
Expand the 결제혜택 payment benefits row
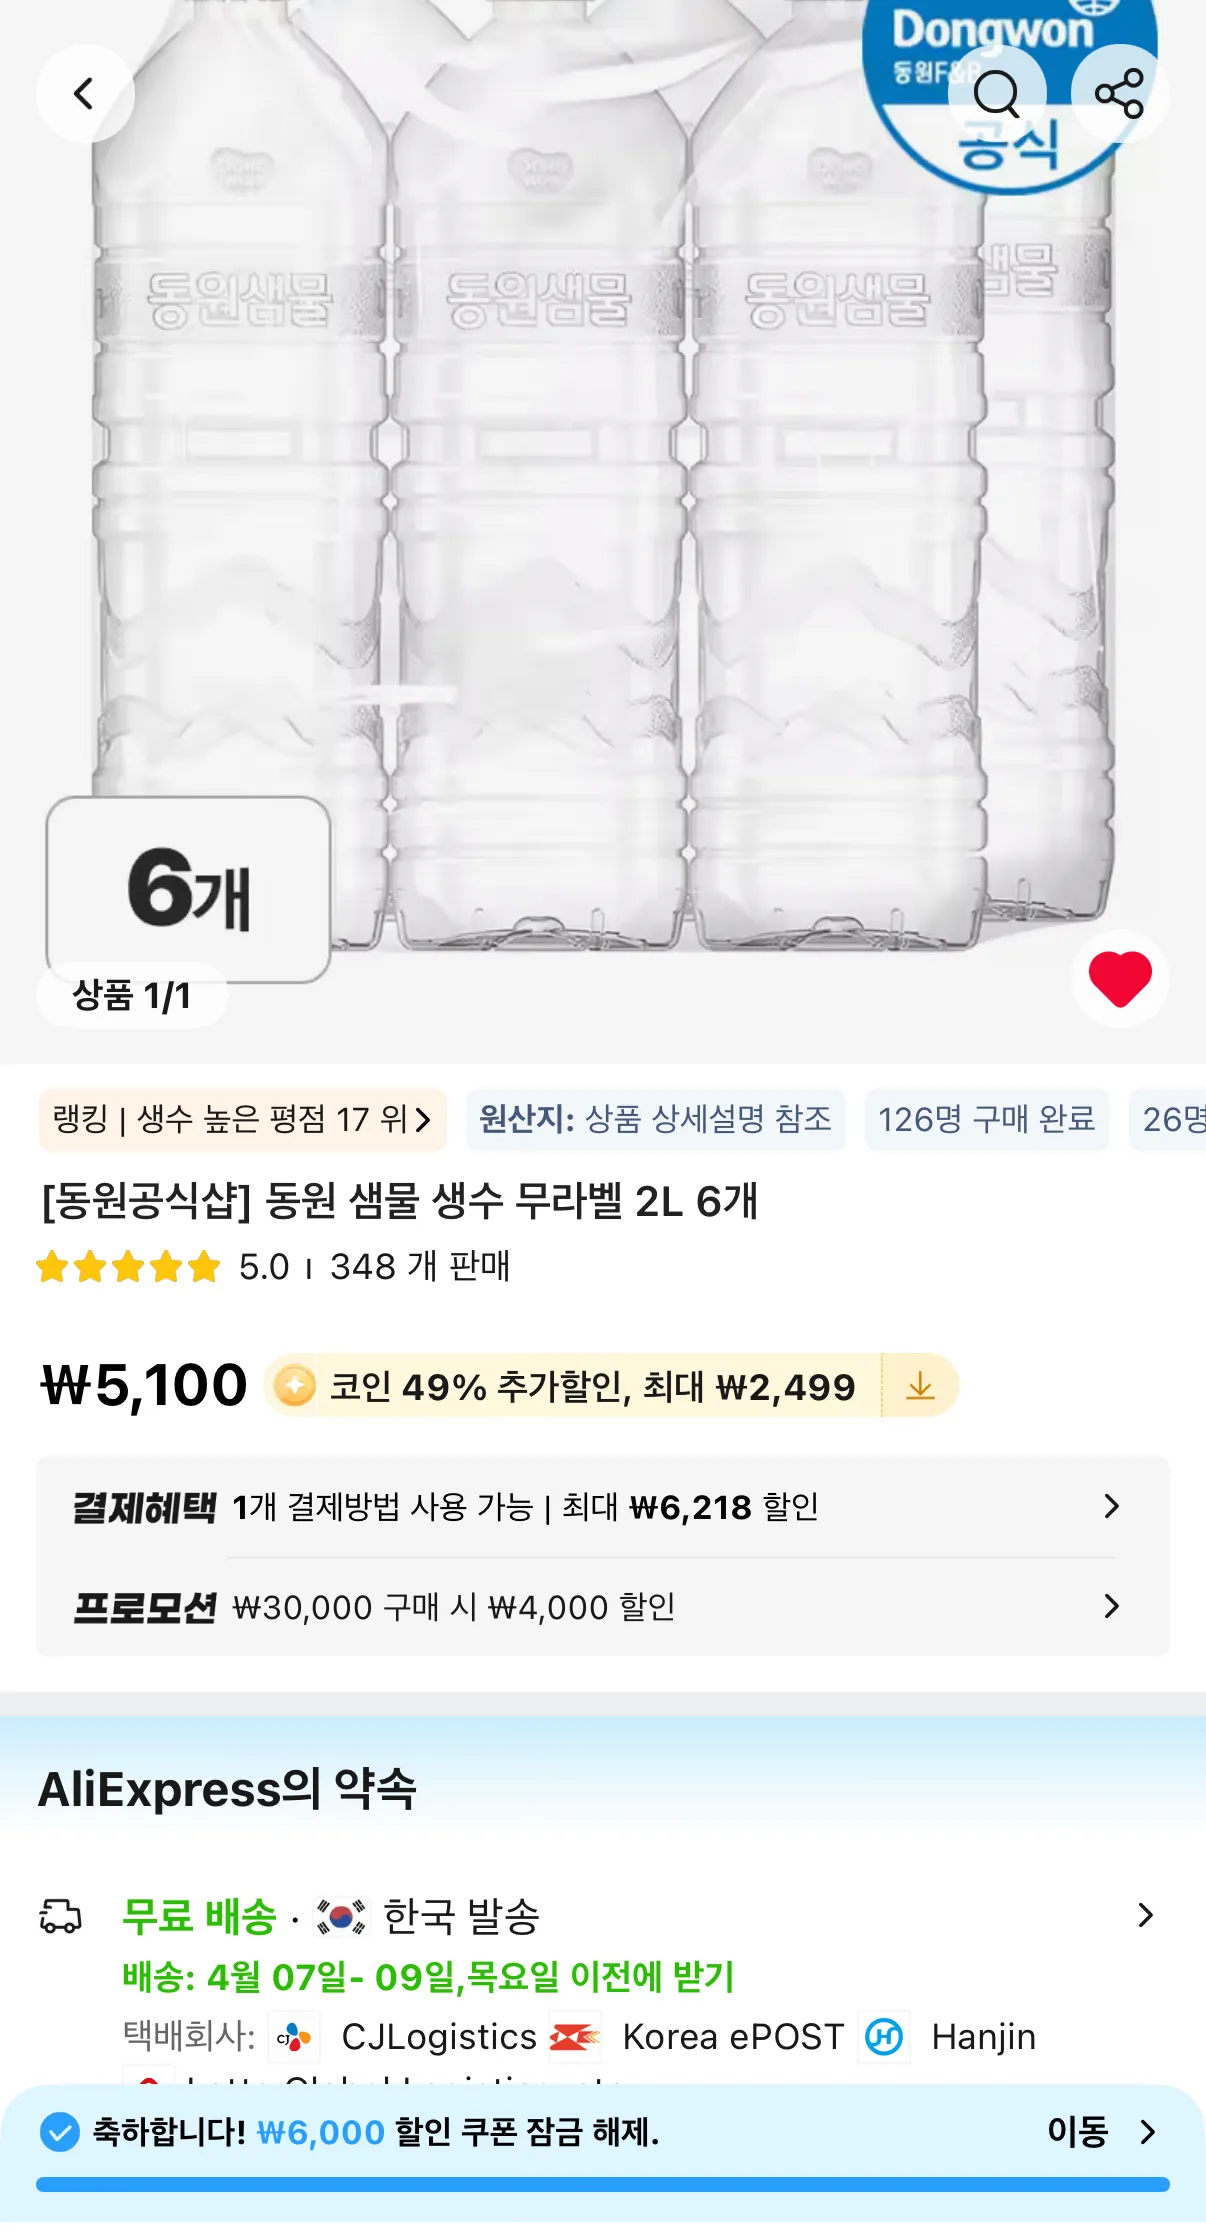coord(1111,1506)
